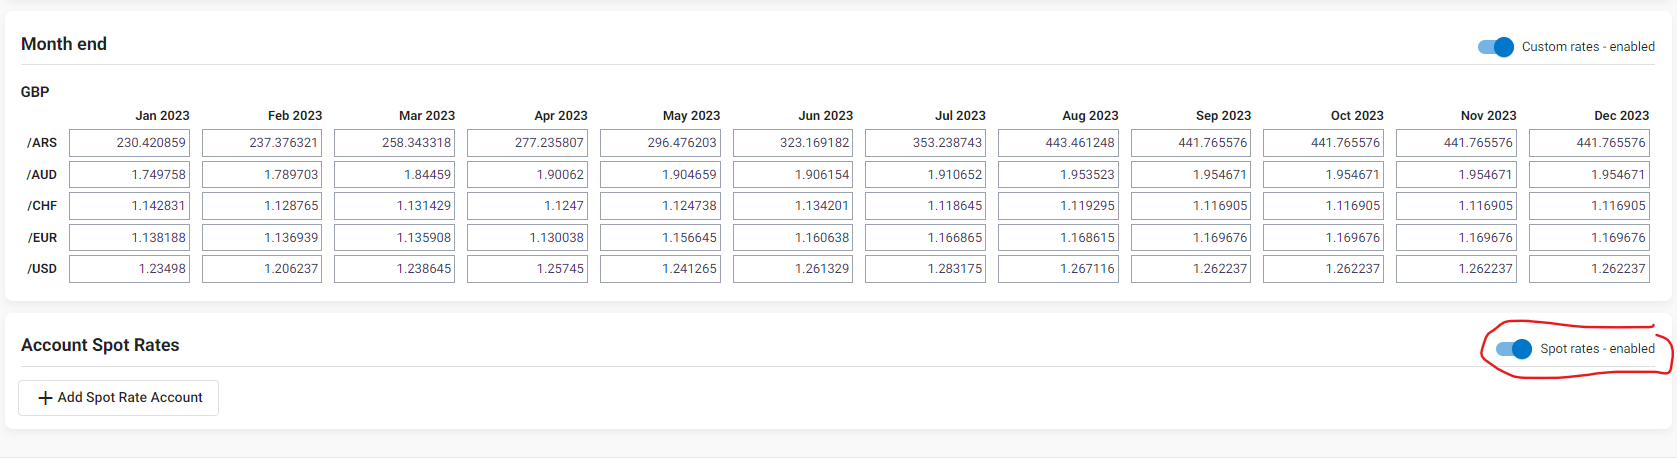This screenshot has height=458, width=1677.
Task: Click the ARS Aug 2023 field 443.461248
Action: pyautogui.click(x=1058, y=143)
